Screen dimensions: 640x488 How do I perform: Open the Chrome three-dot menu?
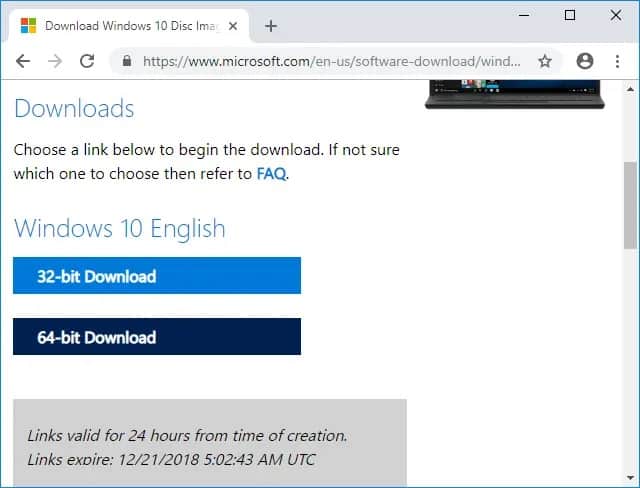[617, 61]
